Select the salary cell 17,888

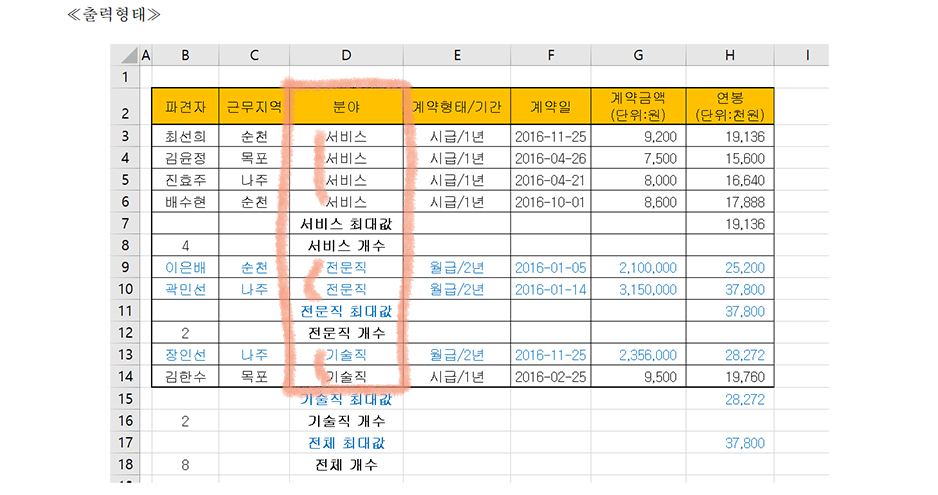[730, 202]
